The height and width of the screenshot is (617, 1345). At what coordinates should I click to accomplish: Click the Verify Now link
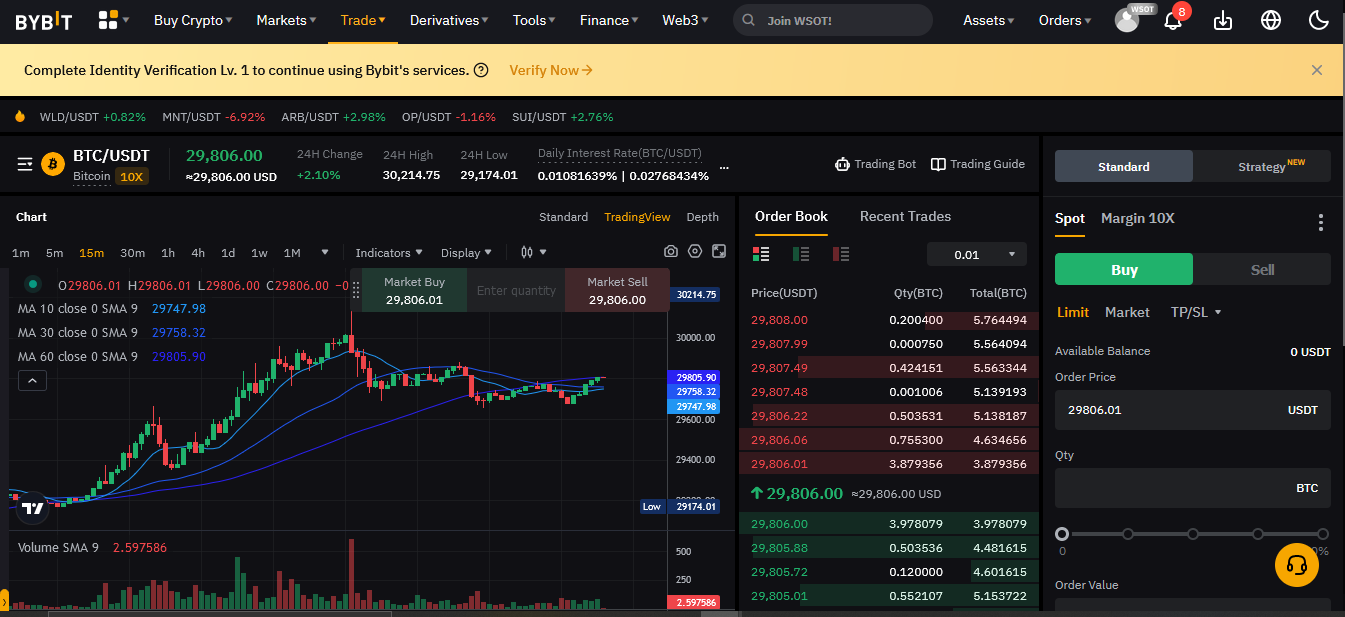tap(550, 69)
